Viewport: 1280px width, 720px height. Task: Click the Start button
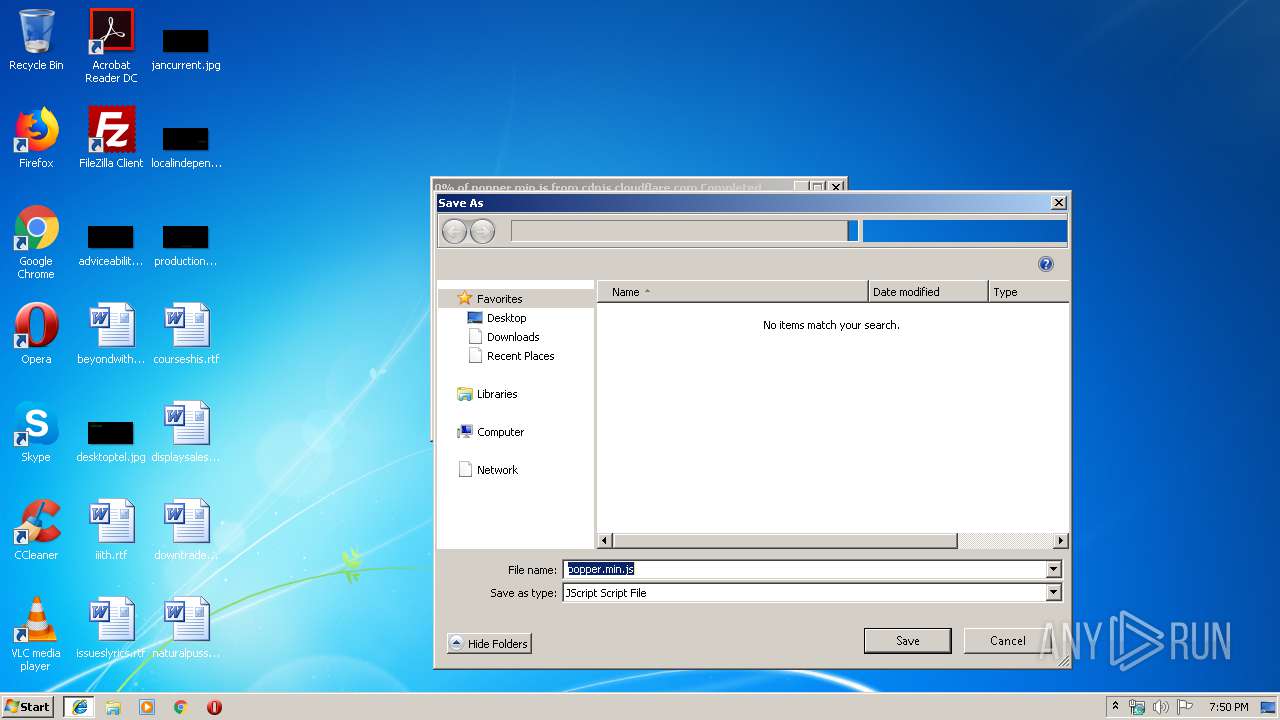(x=28, y=707)
